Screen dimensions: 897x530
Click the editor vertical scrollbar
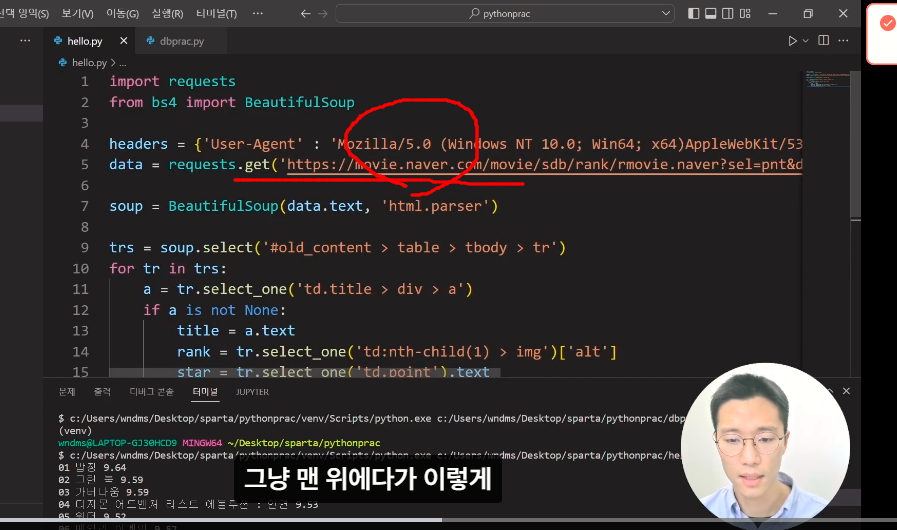coord(855,143)
